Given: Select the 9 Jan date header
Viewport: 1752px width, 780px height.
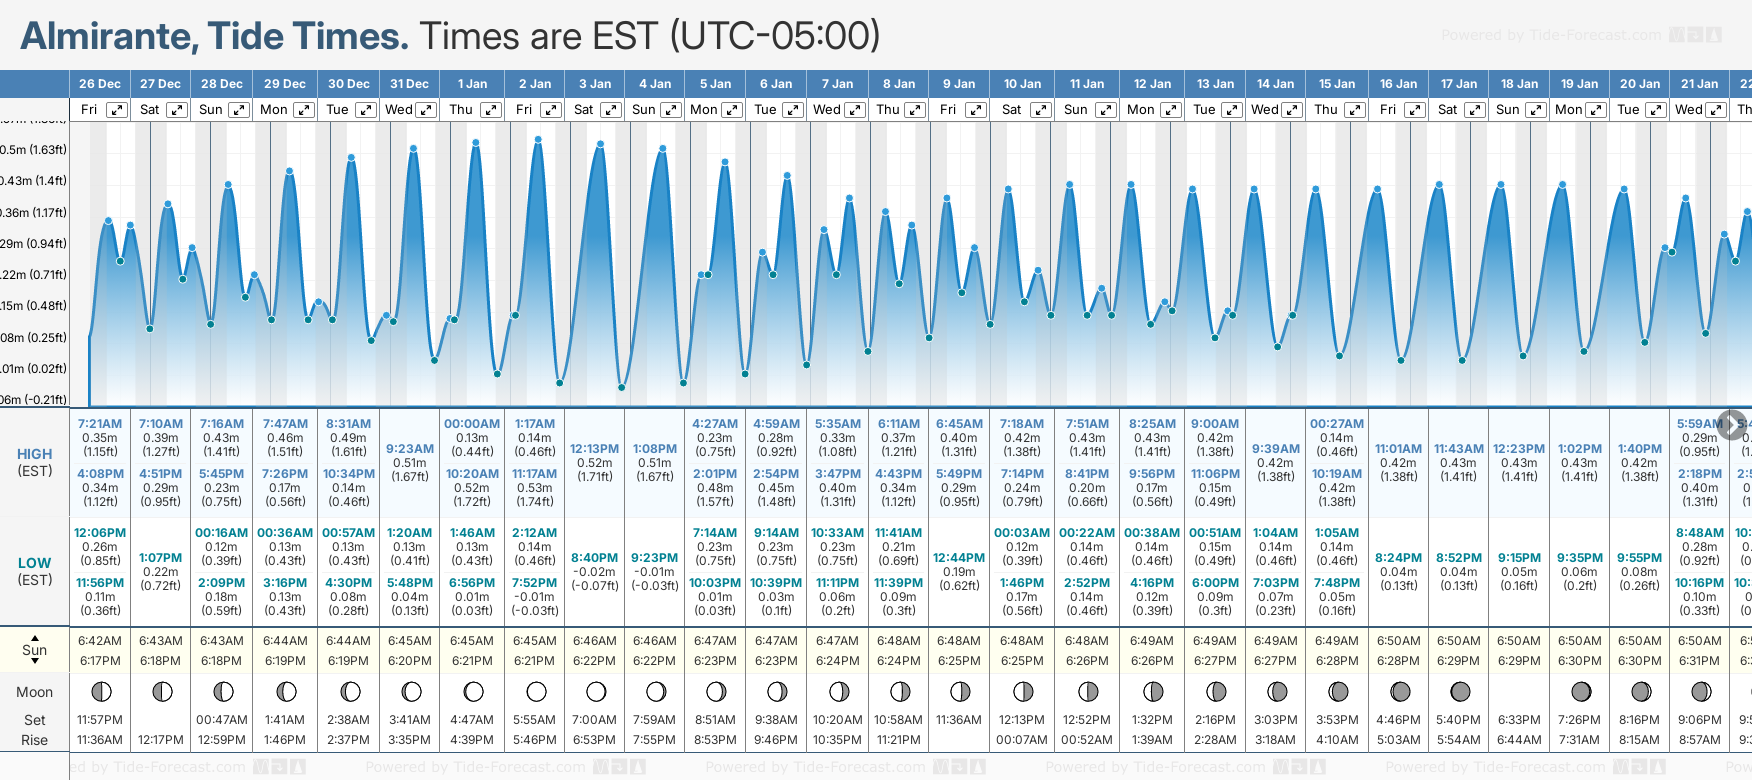Looking at the screenshot, I should click(959, 84).
